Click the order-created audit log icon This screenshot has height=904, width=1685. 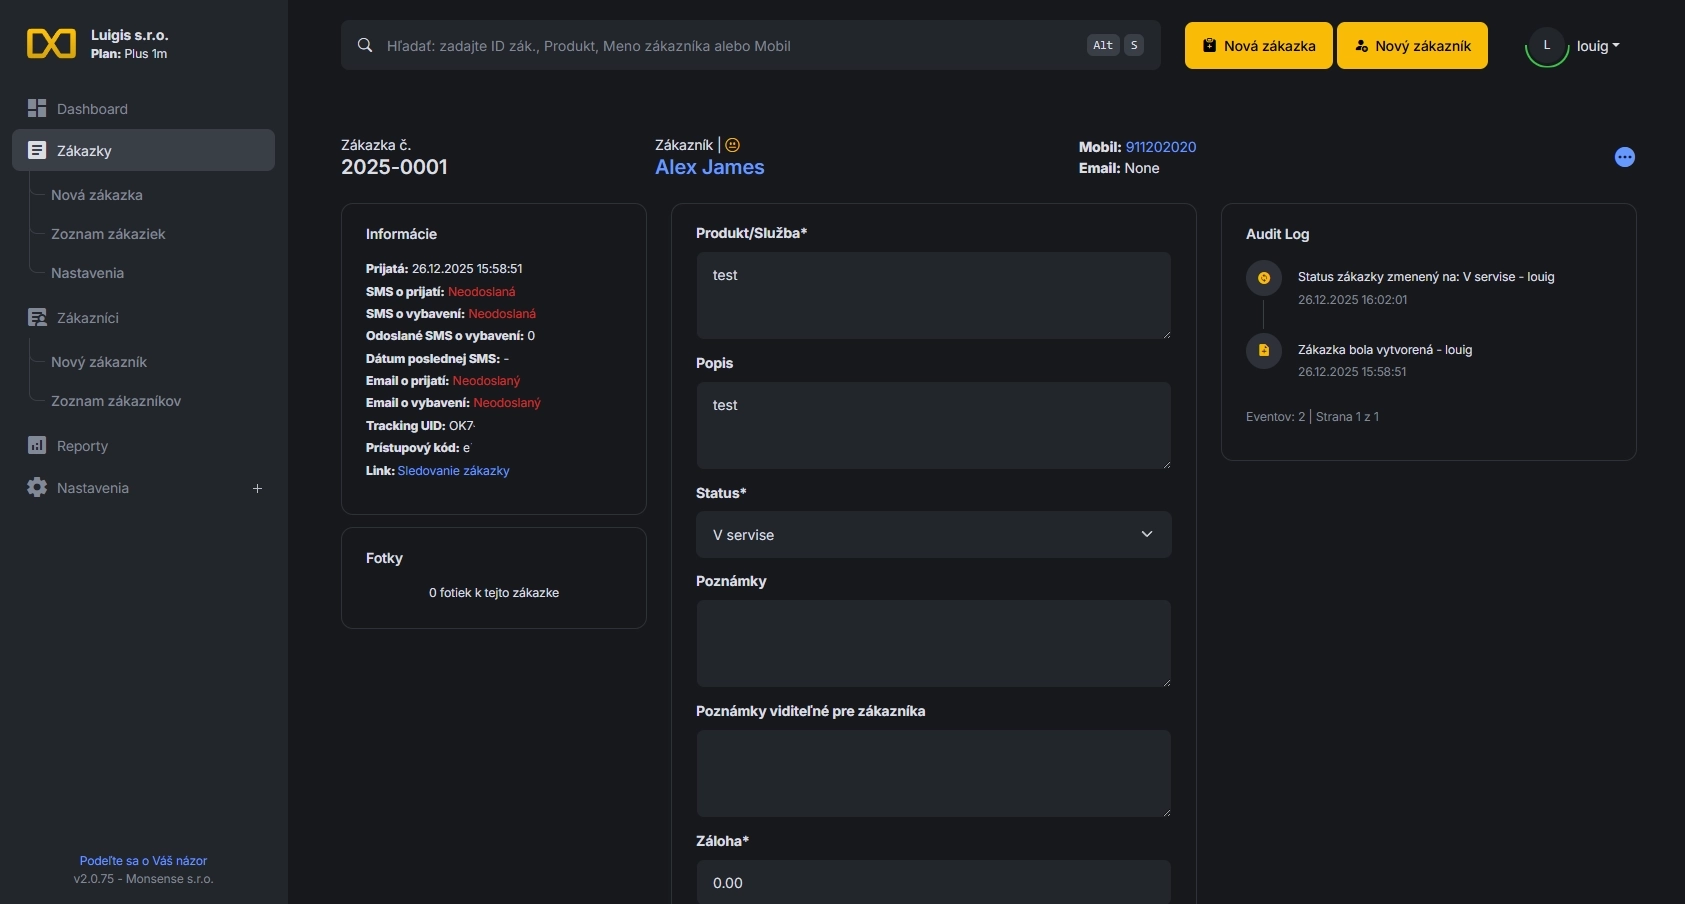click(x=1263, y=350)
